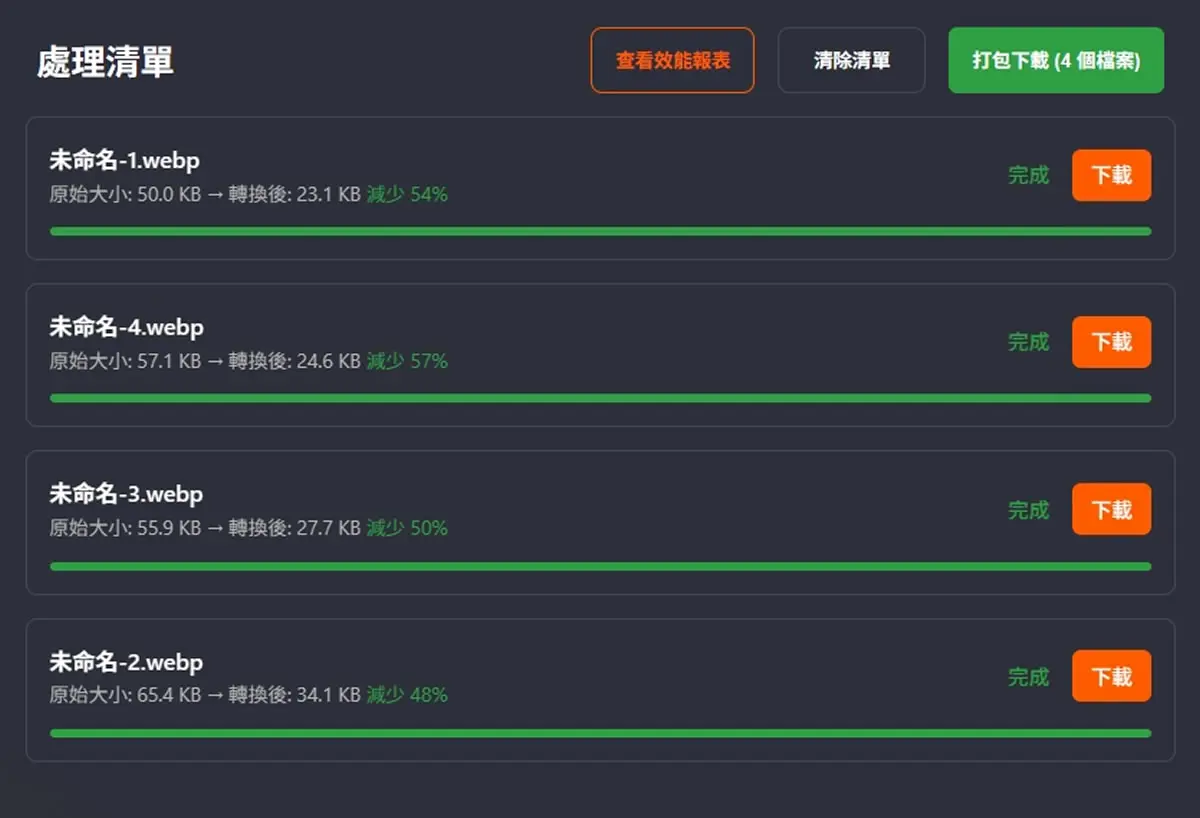Click the 減少 48% savings text

coord(407,694)
